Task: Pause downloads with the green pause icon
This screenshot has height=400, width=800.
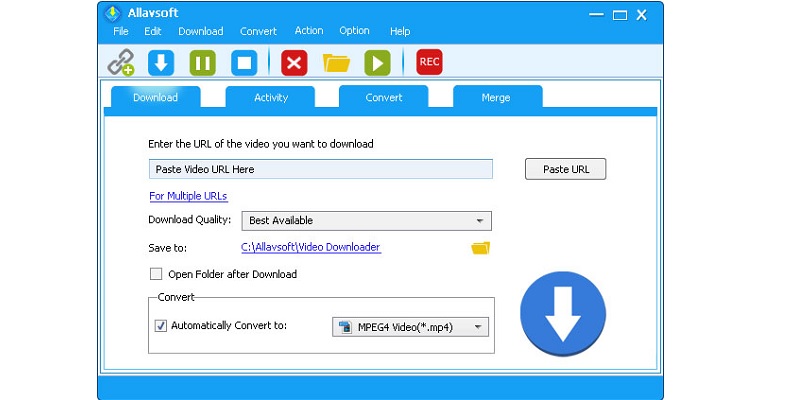Action: pyautogui.click(x=203, y=63)
